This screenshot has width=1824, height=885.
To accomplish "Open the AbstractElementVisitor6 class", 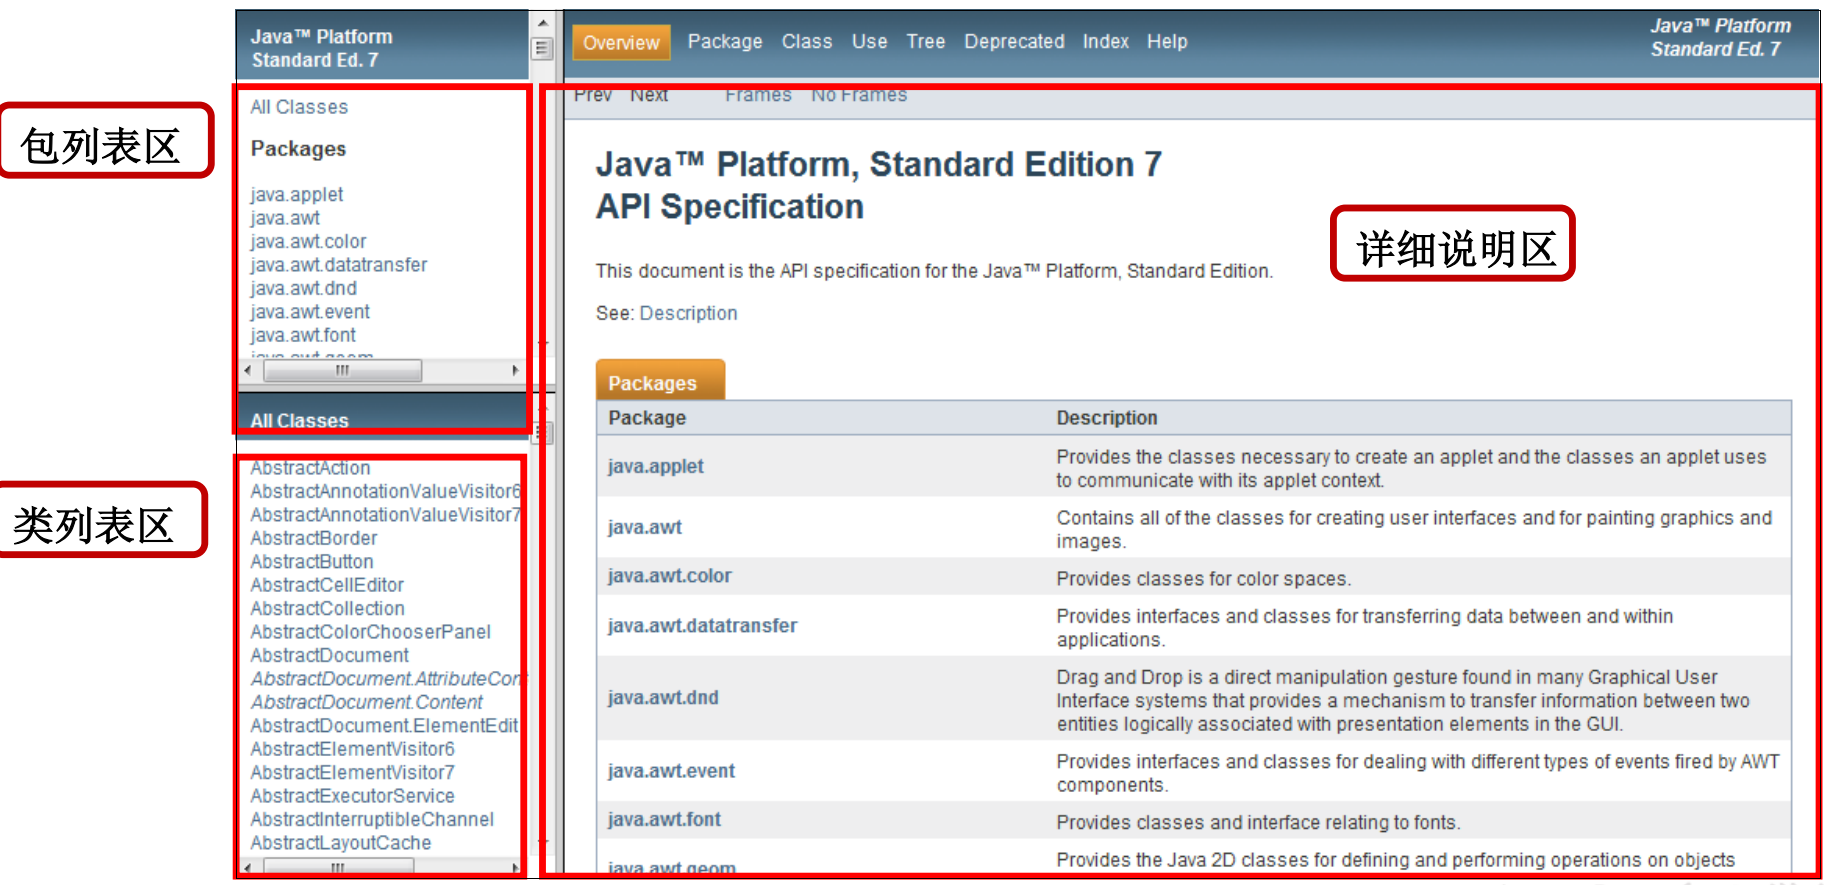I will click(x=353, y=749).
